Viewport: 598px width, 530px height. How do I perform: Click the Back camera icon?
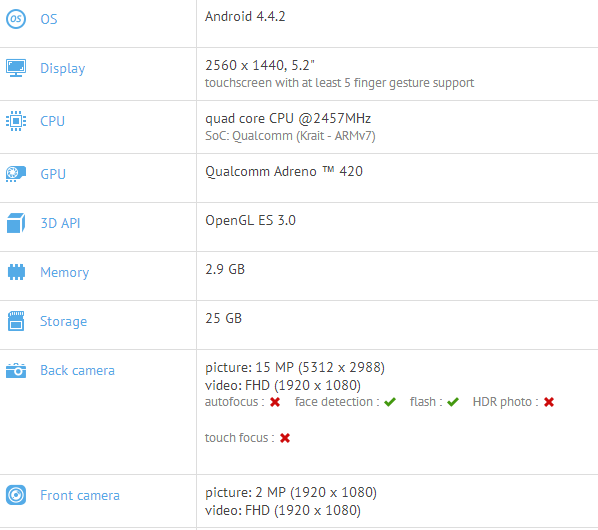pos(16,370)
